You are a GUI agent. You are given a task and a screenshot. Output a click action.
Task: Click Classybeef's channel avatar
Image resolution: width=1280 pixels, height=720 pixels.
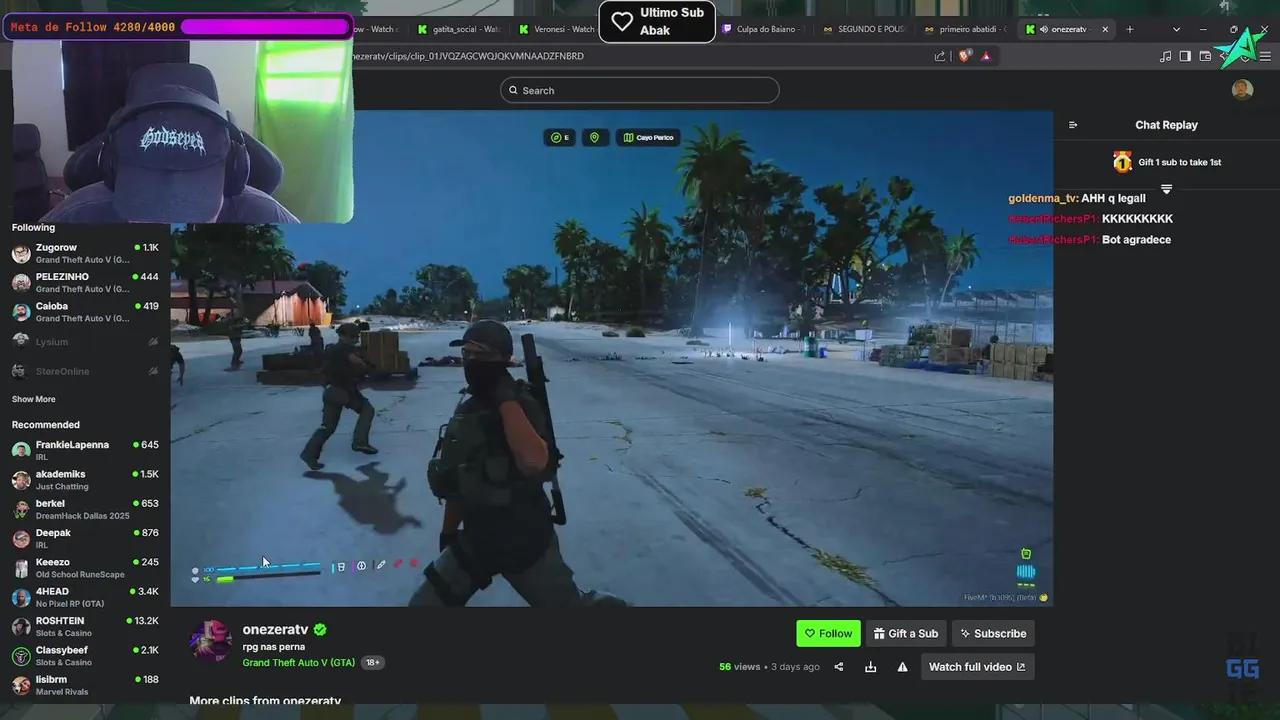point(21,656)
